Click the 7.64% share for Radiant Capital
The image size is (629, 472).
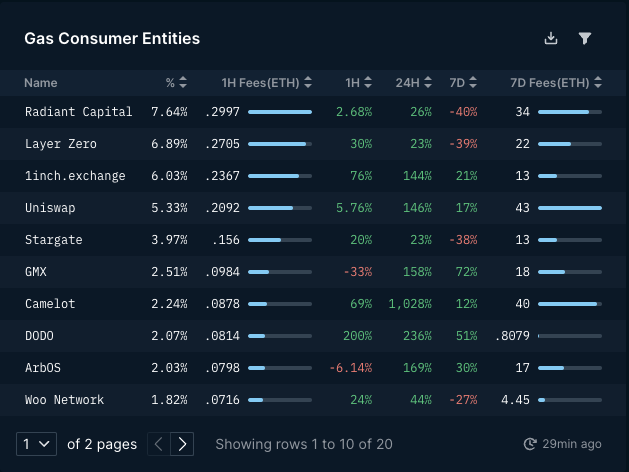coord(169,112)
